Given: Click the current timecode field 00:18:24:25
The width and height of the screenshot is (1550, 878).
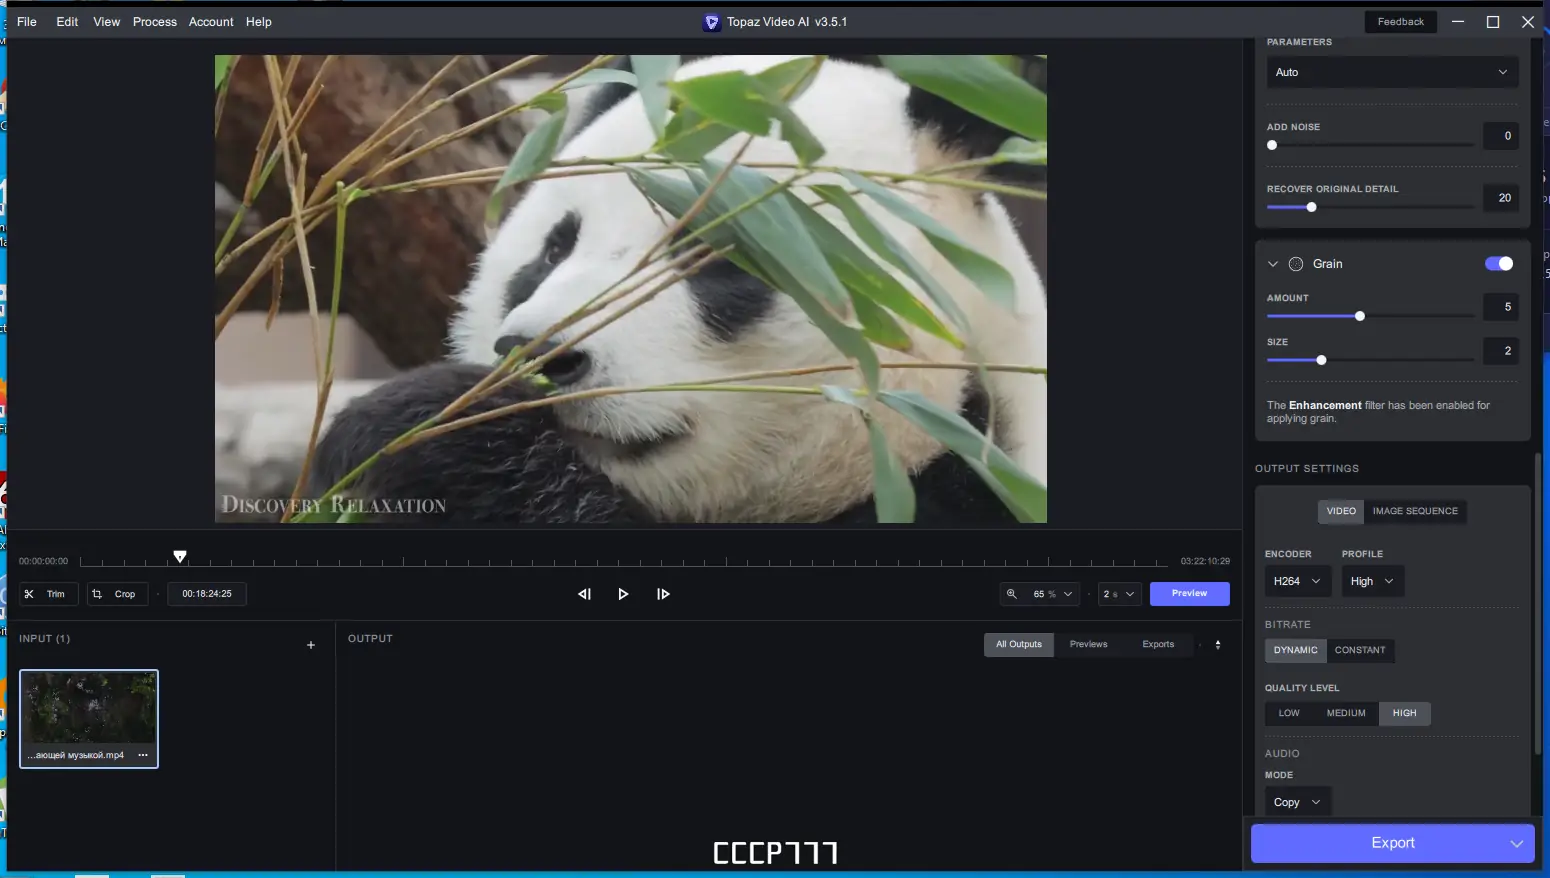Looking at the screenshot, I should pyautogui.click(x=207, y=594).
